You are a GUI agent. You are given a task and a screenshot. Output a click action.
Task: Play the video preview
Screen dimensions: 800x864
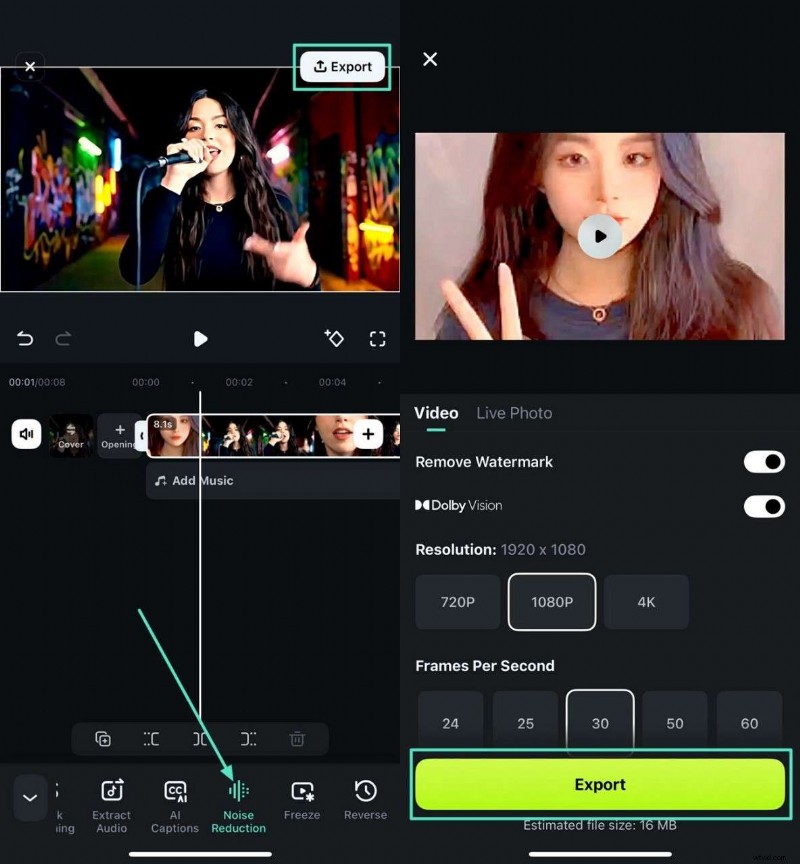tap(600, 236)
